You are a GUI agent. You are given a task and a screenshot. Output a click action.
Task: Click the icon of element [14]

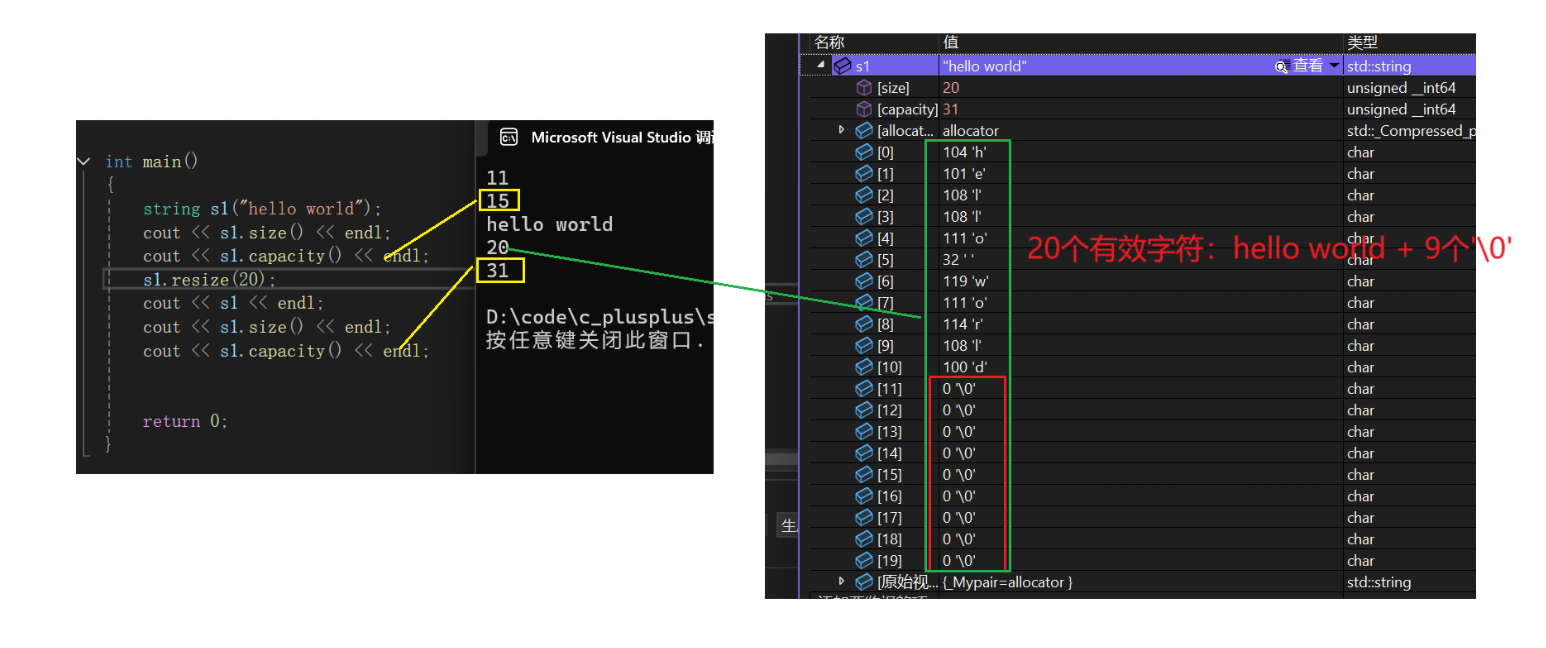(x=864, y=453)
